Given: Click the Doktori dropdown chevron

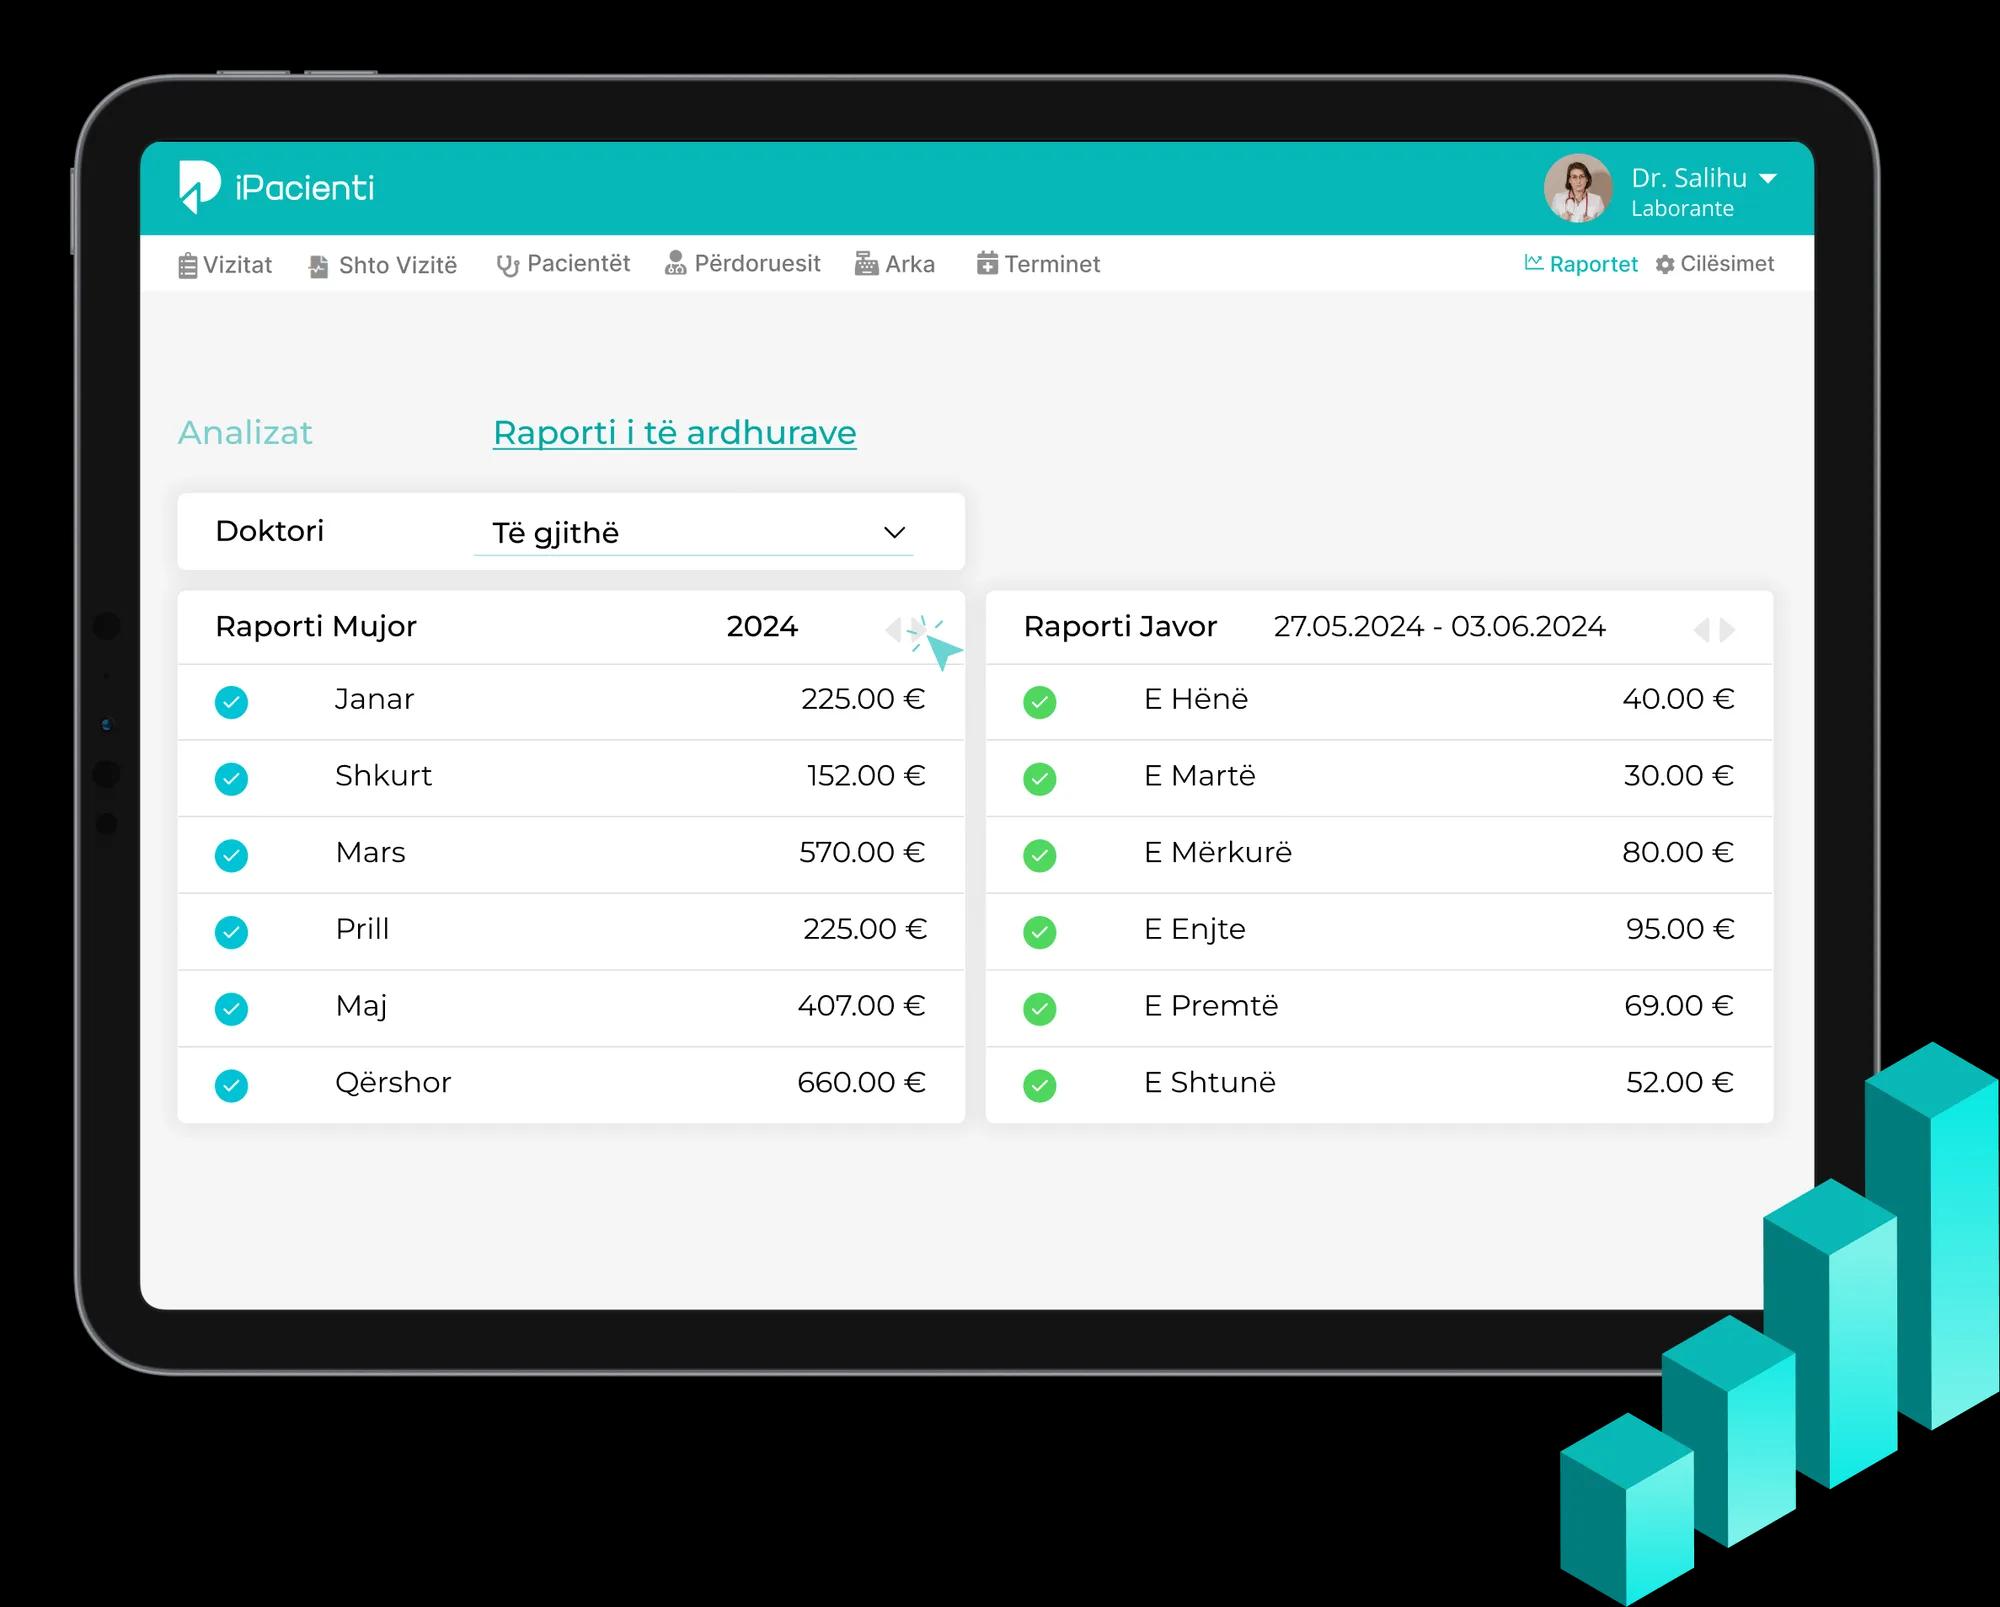Looking at the screenshot, I should click(x=895, y=532).
